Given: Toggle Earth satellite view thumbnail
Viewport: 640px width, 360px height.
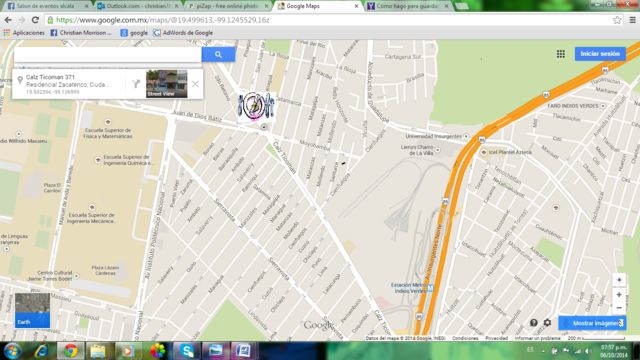Looking at the screenshot, I should point(32,310).
